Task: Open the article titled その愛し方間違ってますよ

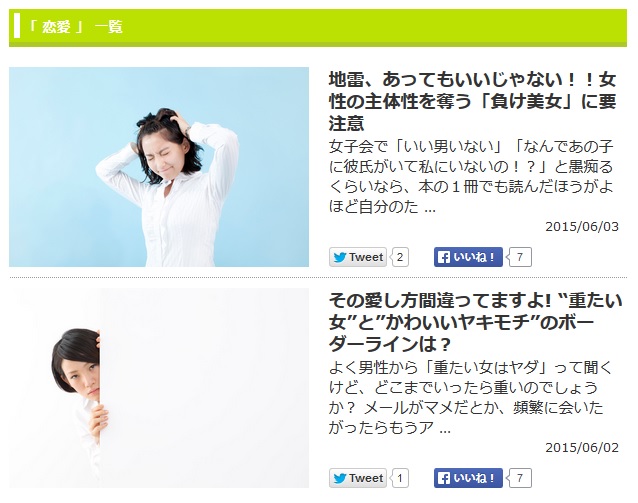Action: 475,322
